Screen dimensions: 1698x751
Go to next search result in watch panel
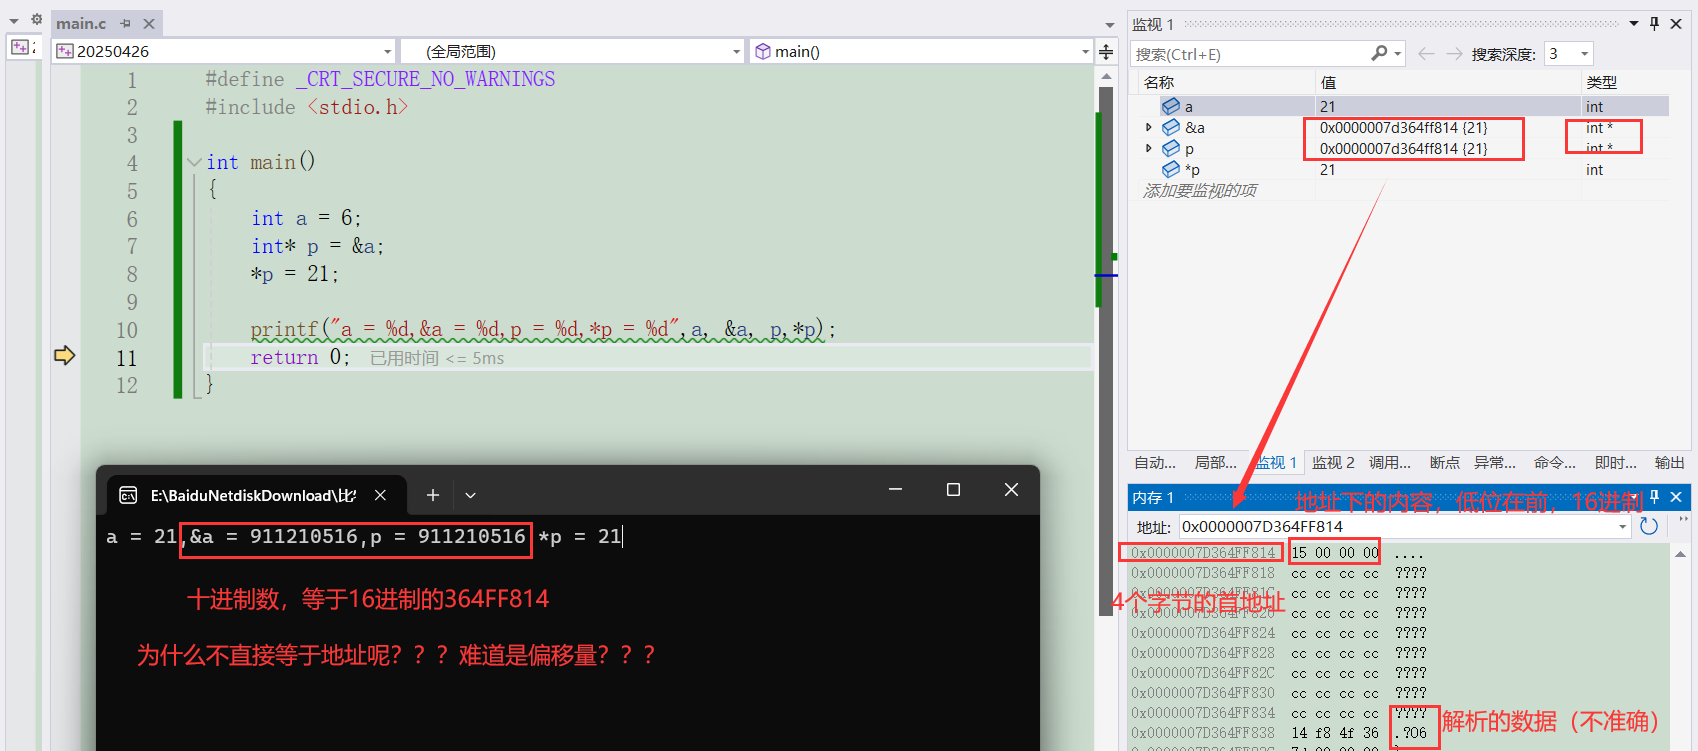[x=1454, y=54]
